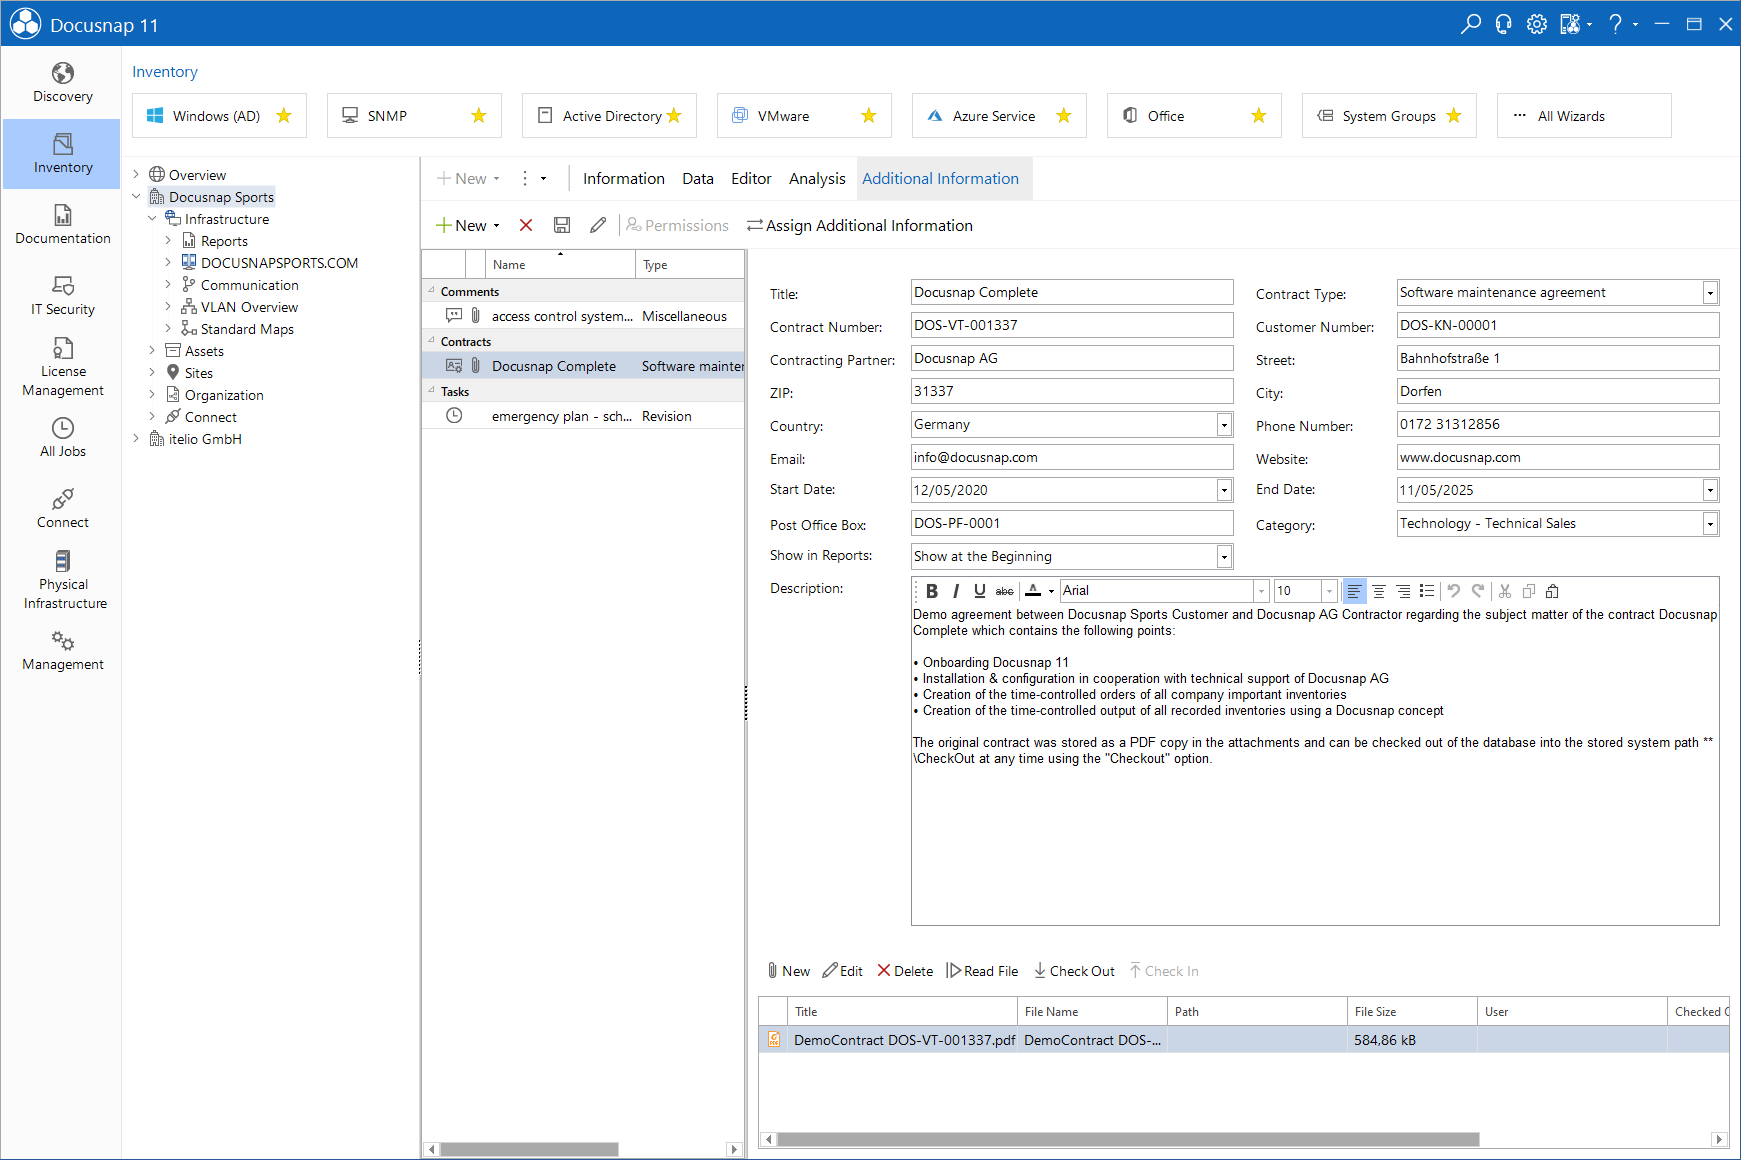The height and width of the screenshot is (1160, 1741).
Task: Switch to the Data tab
Action: [x=698, y=179]
